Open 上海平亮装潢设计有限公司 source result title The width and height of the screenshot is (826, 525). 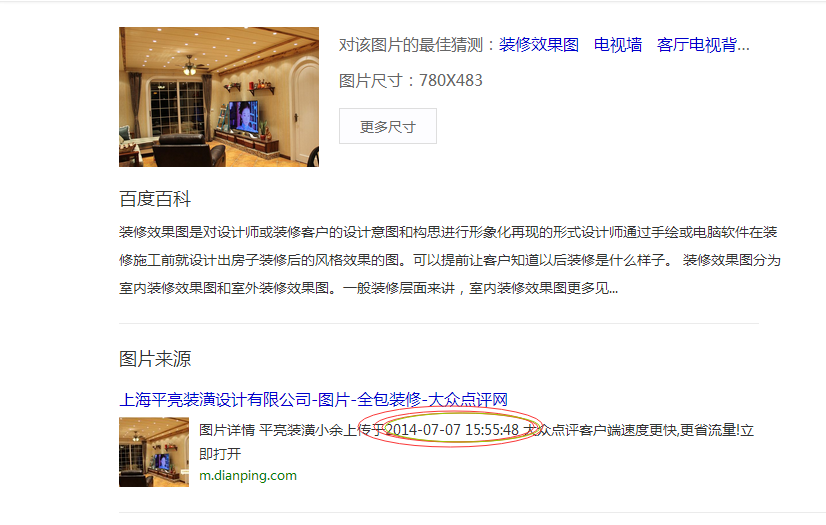pos(313,400)
